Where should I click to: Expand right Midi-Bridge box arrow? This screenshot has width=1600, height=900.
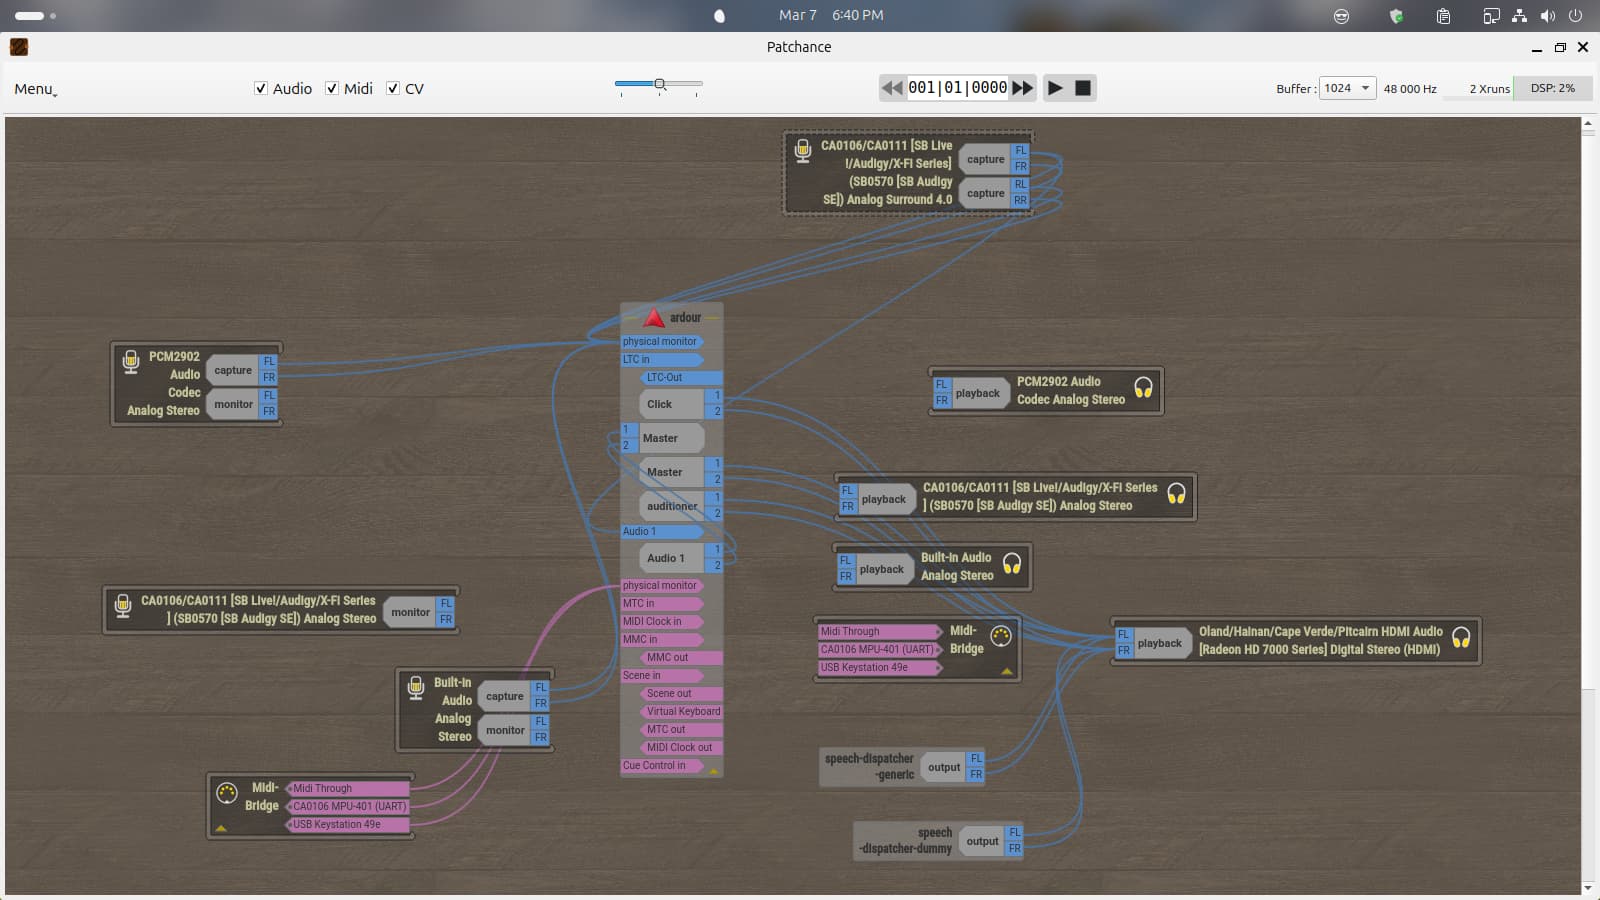click(1007, 671)
